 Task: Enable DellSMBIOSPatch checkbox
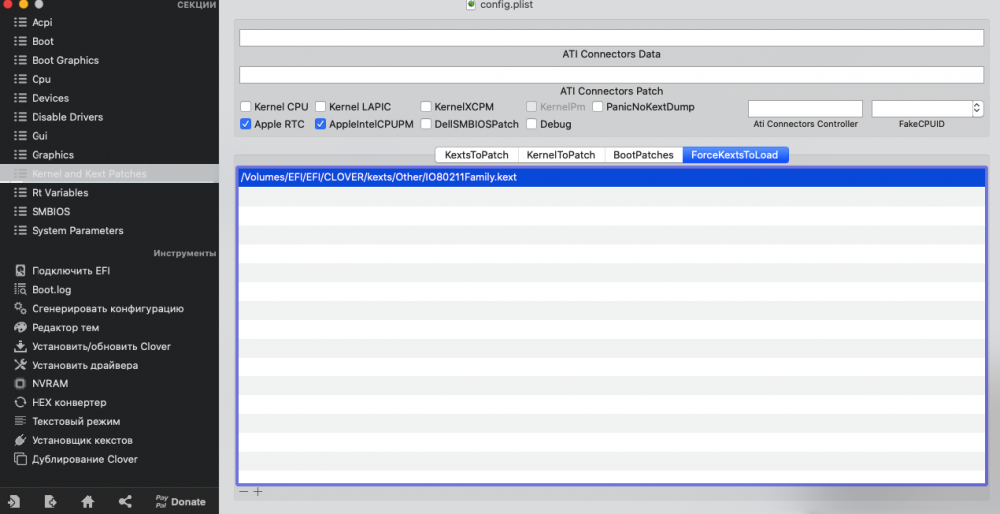pyautogui.click(x=426, y=124)
